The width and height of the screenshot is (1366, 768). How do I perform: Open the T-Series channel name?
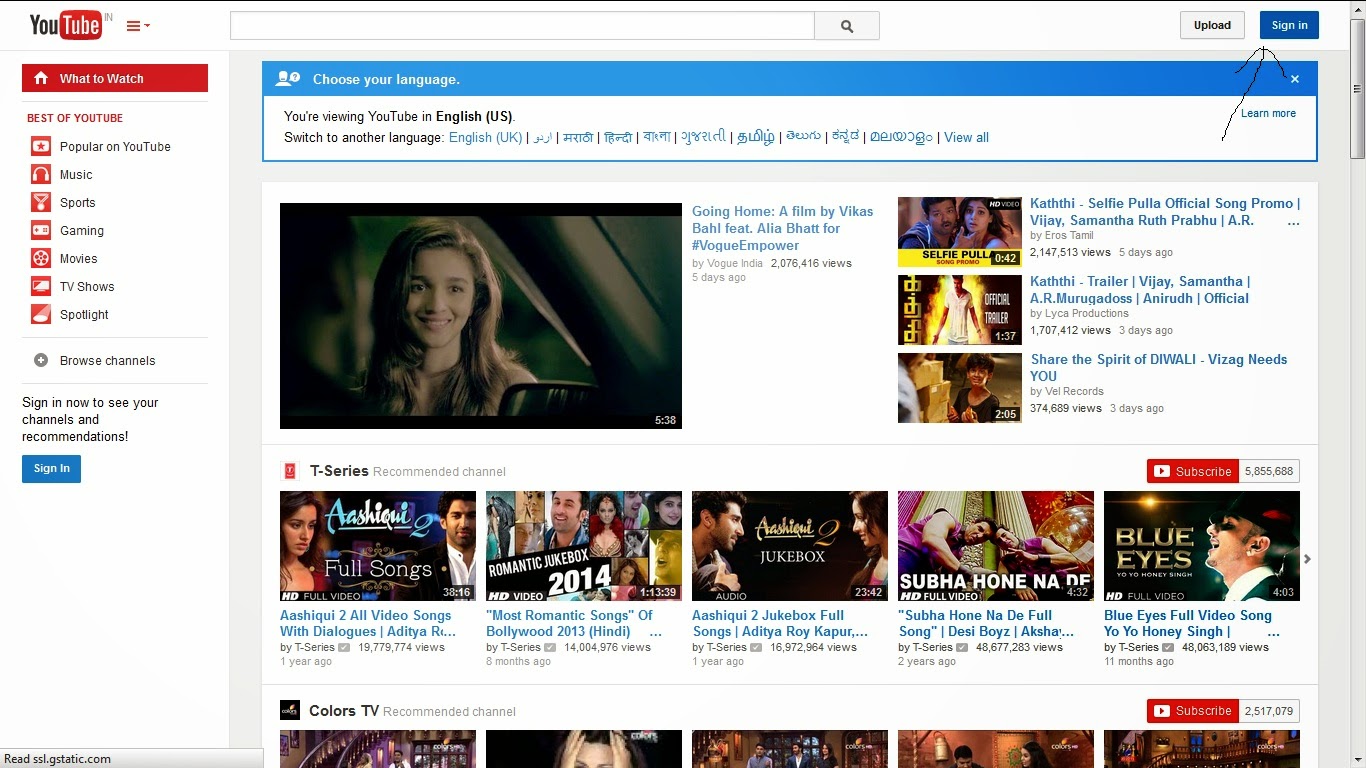(x=339, y=471)
